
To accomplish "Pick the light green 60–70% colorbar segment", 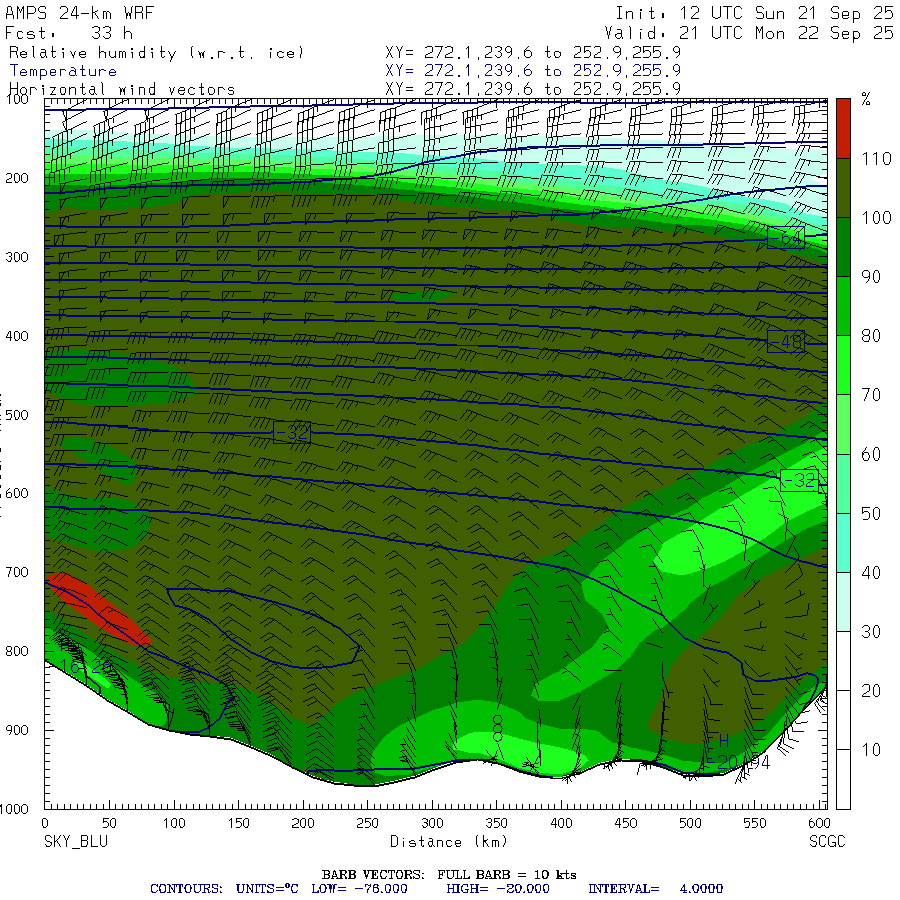I will click(843, 424).
